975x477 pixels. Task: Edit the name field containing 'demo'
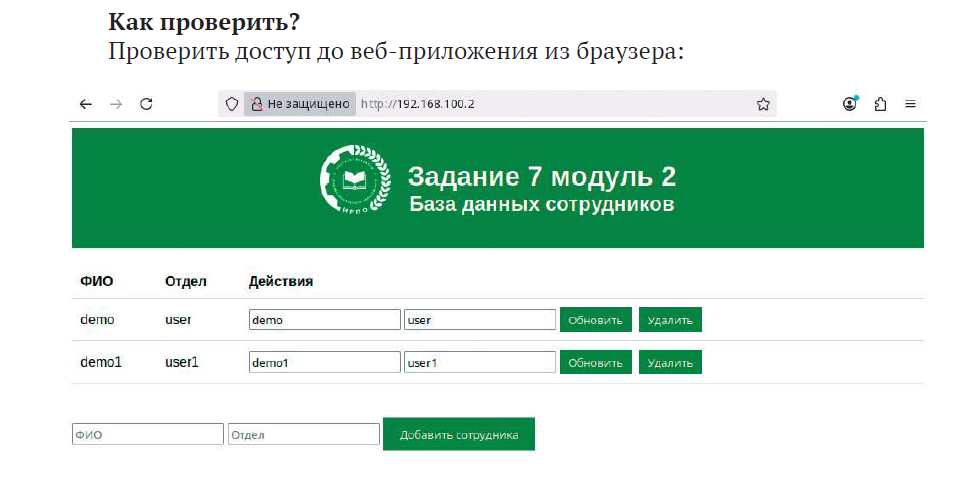tap(325, 320)
